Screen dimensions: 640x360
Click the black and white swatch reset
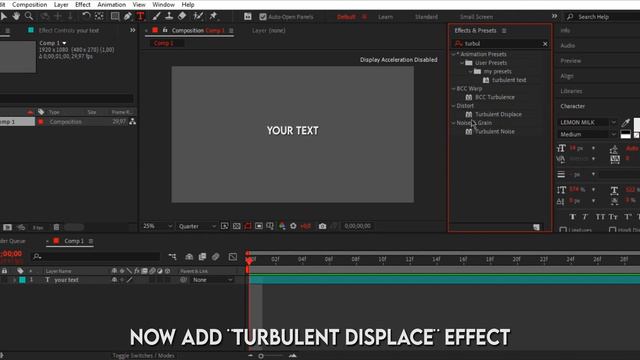[625, 134]
